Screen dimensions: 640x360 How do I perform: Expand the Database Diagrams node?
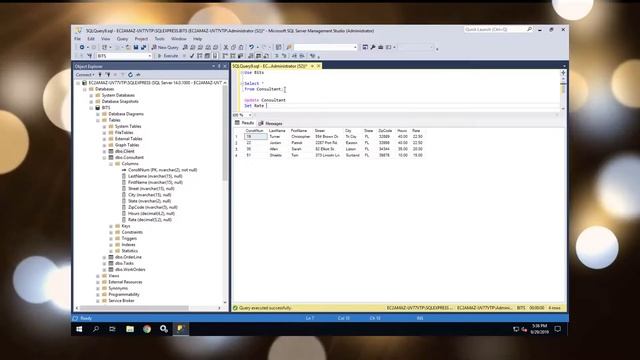(x=98, y=114)
